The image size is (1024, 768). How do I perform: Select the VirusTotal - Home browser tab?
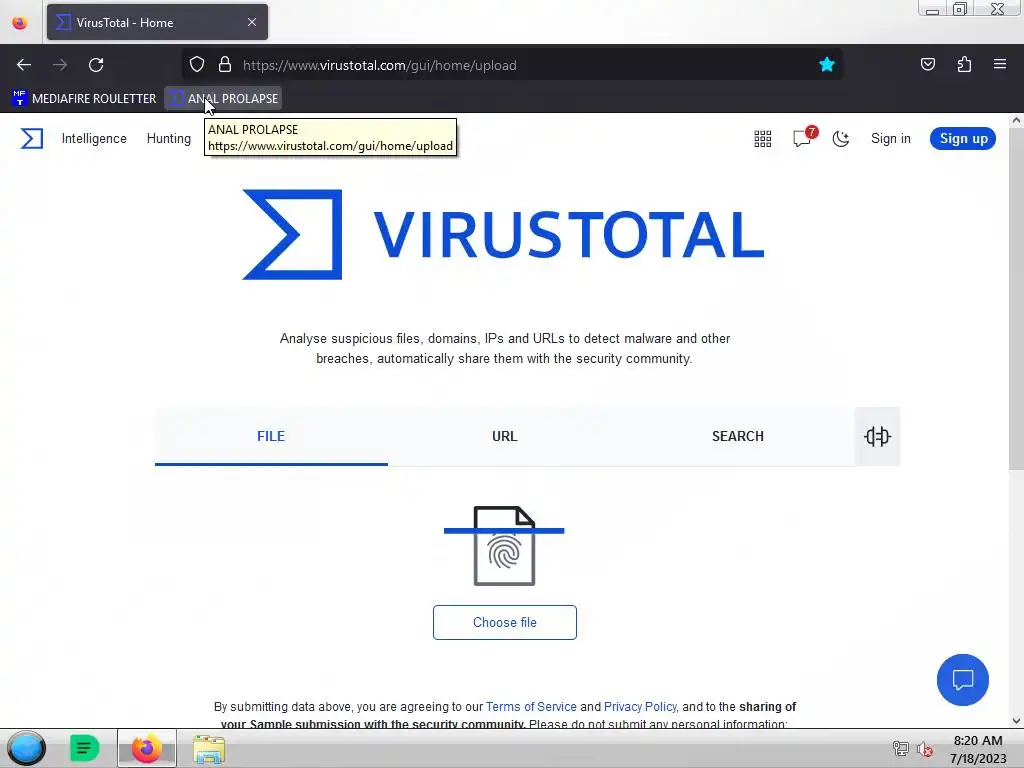coord(157,22)
